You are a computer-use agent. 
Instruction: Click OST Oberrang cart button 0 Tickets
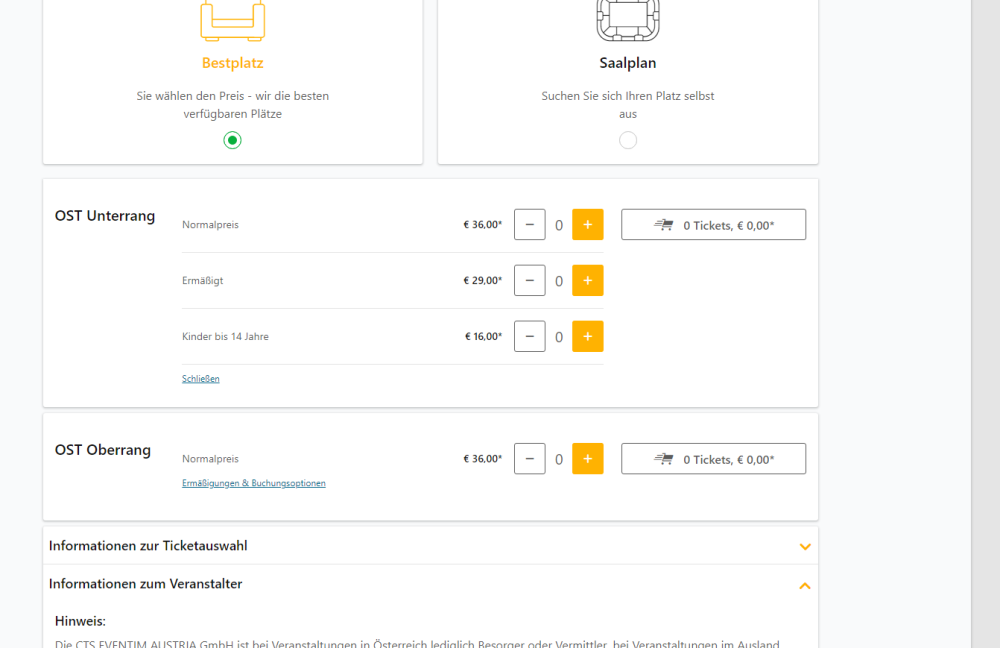point(713,459)
